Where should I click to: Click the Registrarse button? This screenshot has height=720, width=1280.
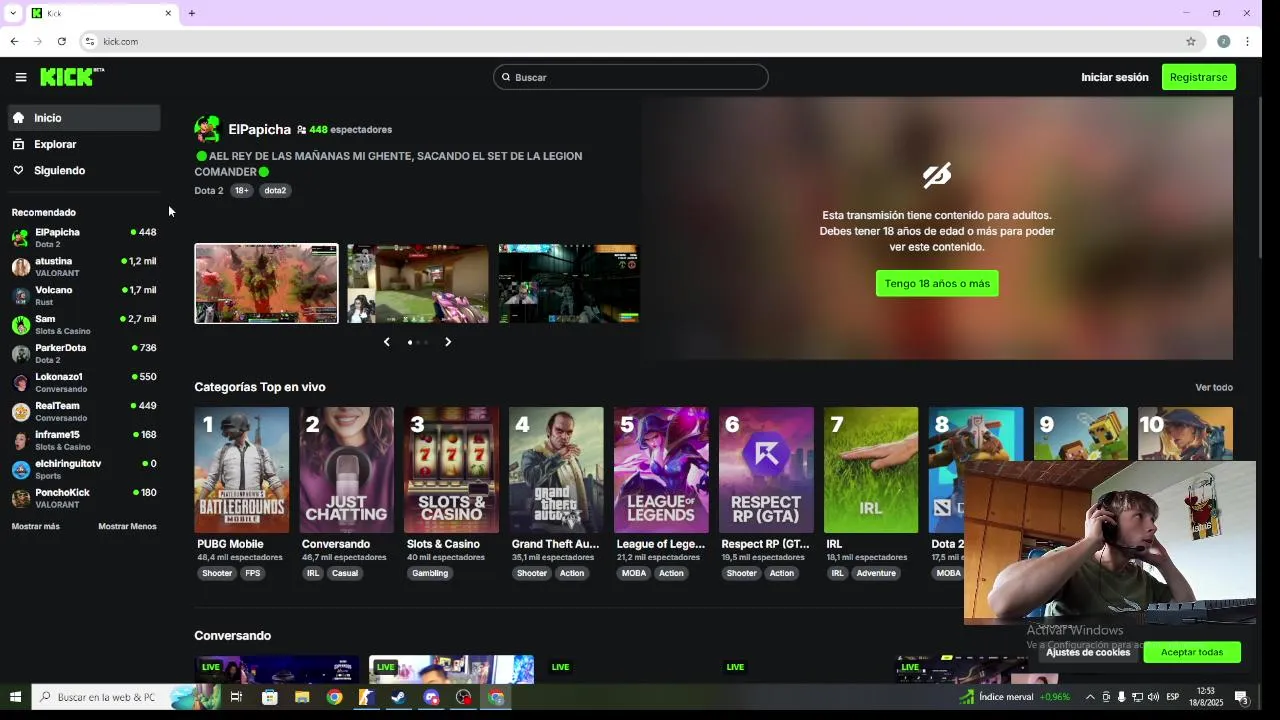point(1198,77)
